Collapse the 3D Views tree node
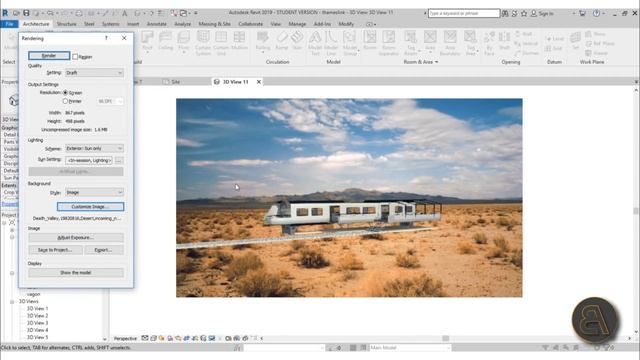Viewport: 640px width, 360px height. [12, 302]
